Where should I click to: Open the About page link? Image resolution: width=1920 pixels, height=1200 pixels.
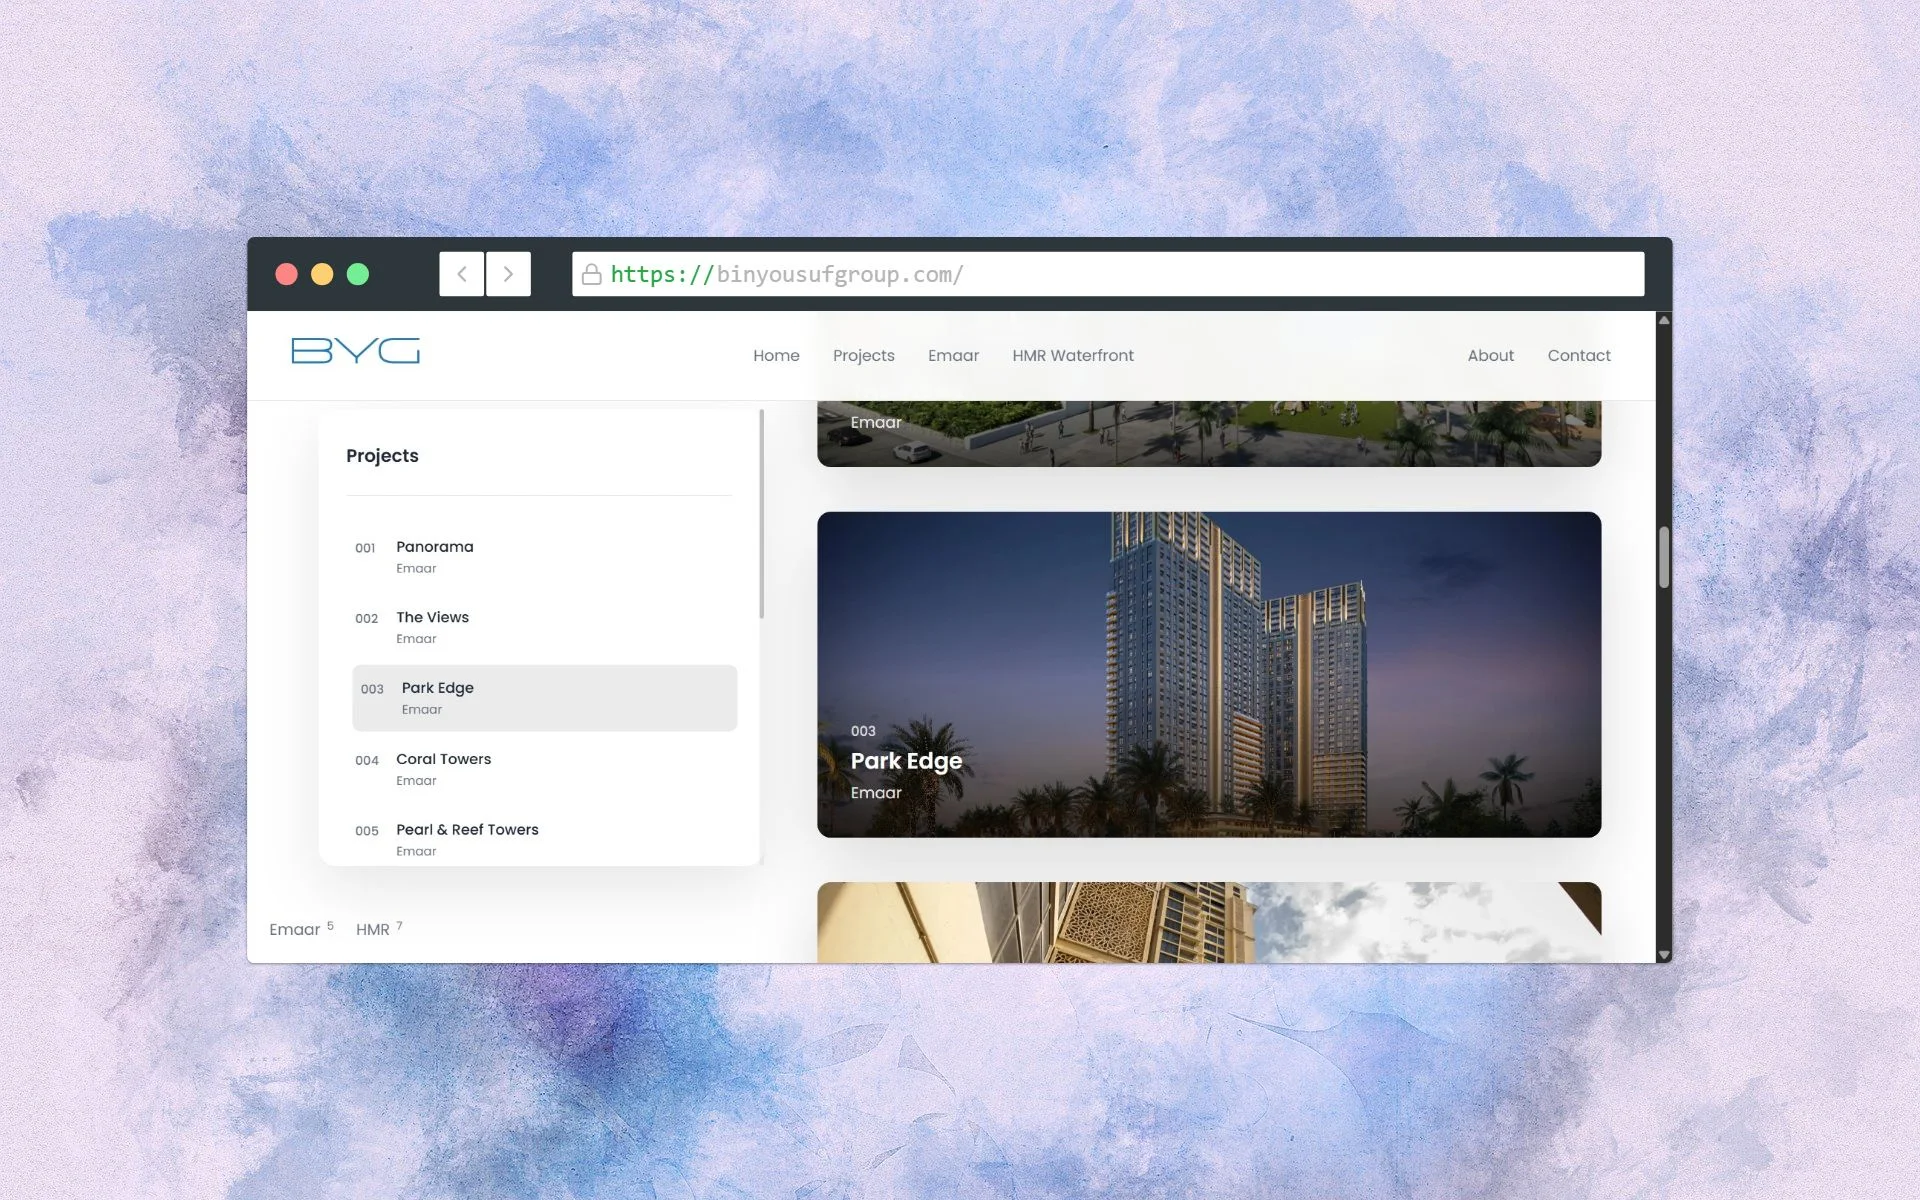(1490, 356)
